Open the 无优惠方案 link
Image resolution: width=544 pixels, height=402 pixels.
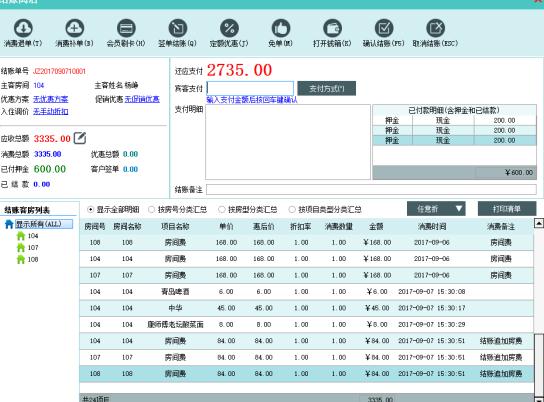pyautogui.click(x=51, y=99)
